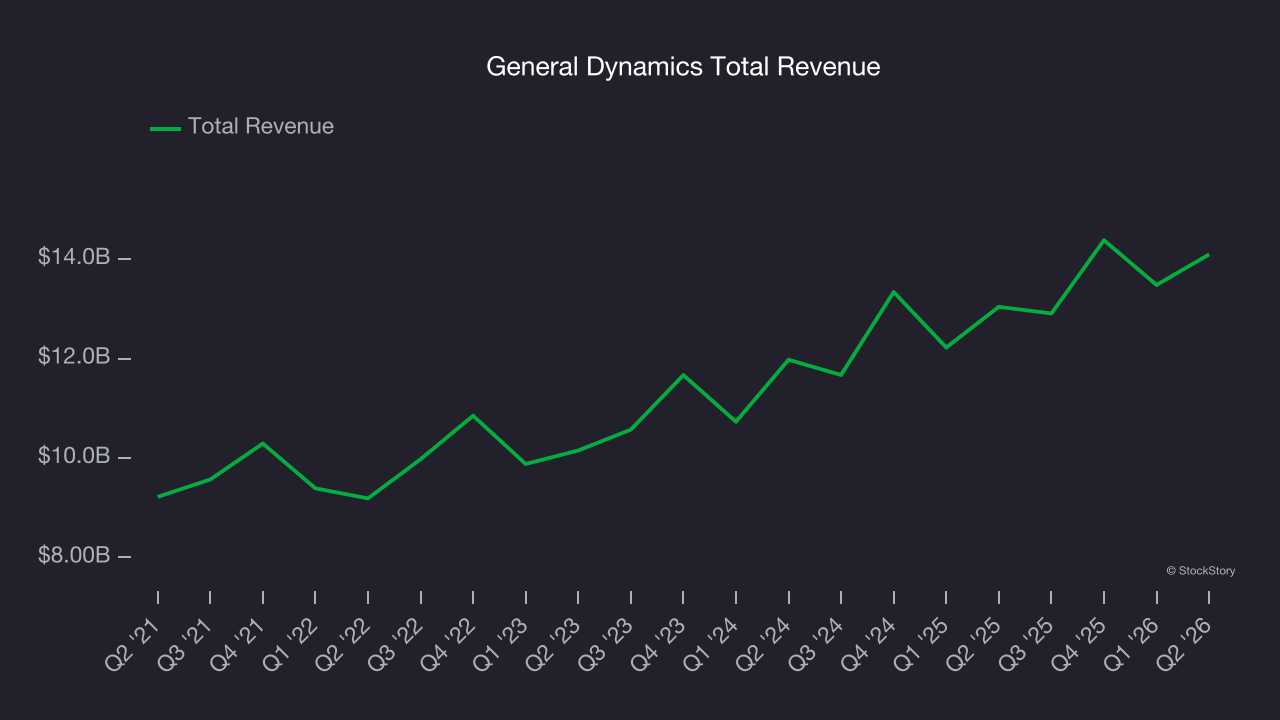Click the '$8.00B' y-axis label
Image resolution: width=1280 pixels, height=720 pixels.
click(x=74, y=555)
